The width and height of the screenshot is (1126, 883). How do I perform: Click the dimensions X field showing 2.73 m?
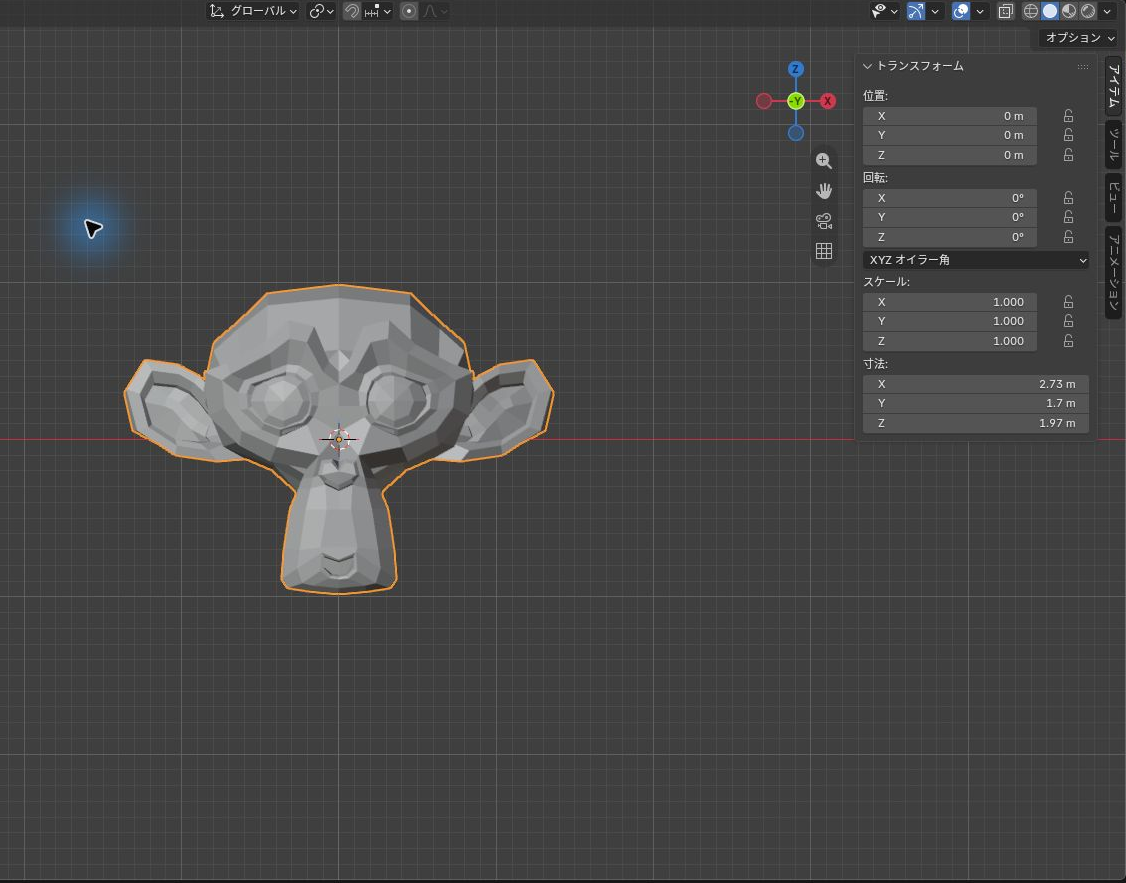975,384
